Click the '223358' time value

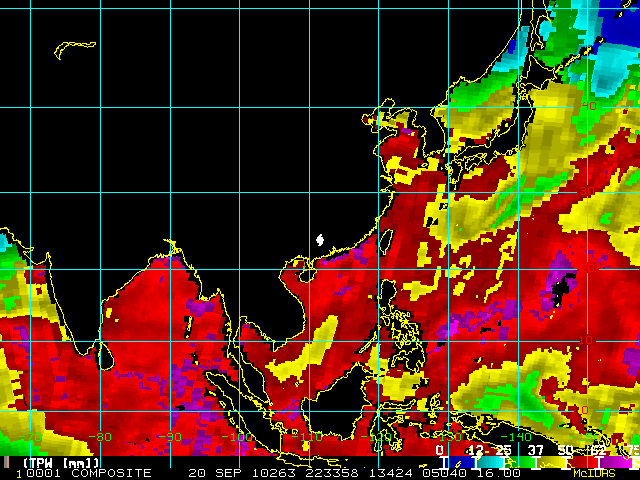pyautogui.click(x=331, y=473)
